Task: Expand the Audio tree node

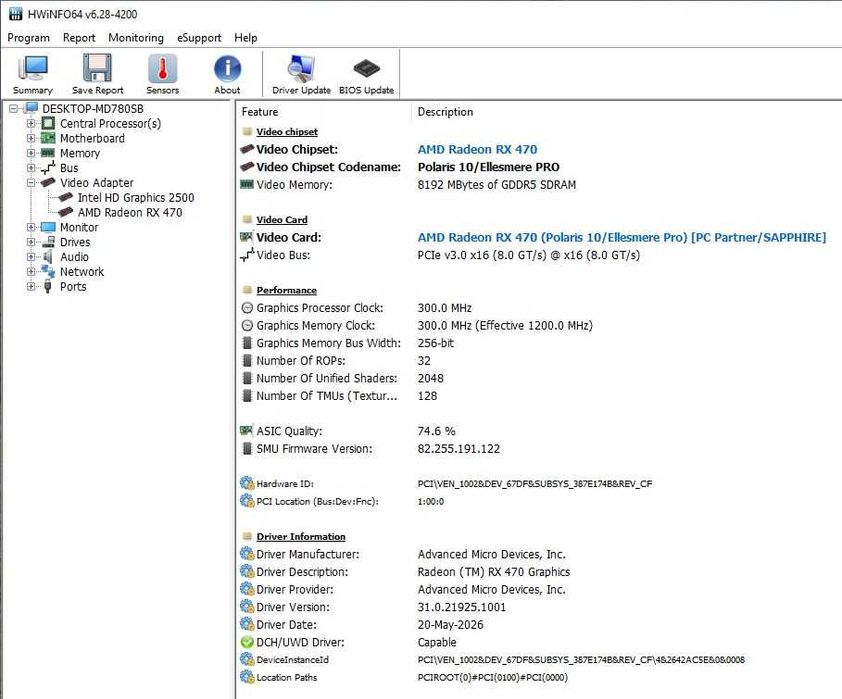Action: click(31, 257)
